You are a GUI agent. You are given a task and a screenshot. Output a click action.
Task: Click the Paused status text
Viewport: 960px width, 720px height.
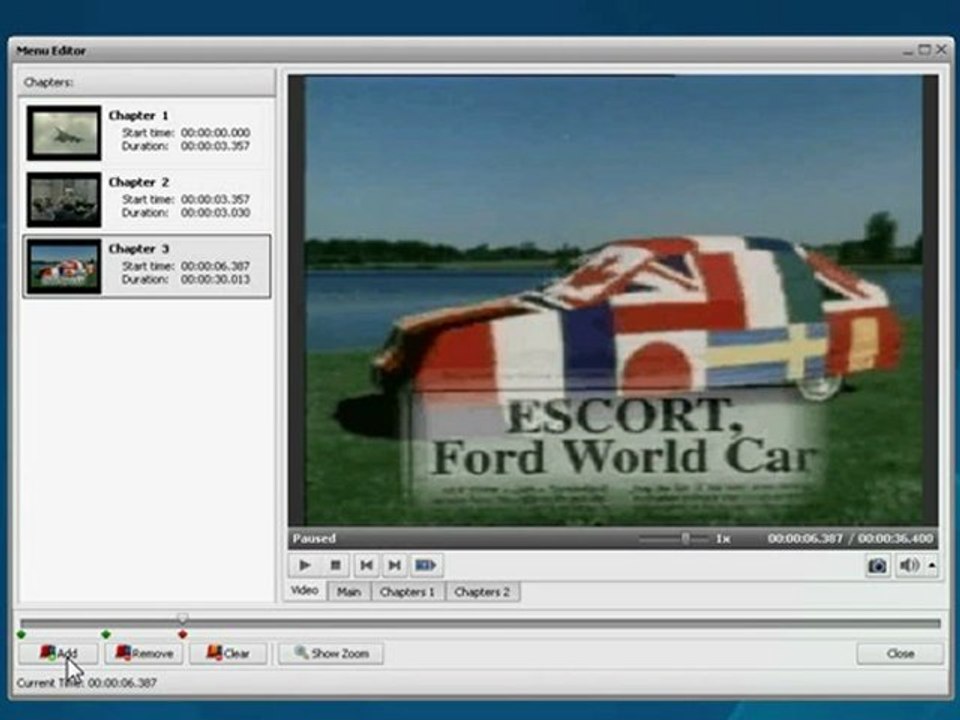pyautogui.click(x=314, y=539)
